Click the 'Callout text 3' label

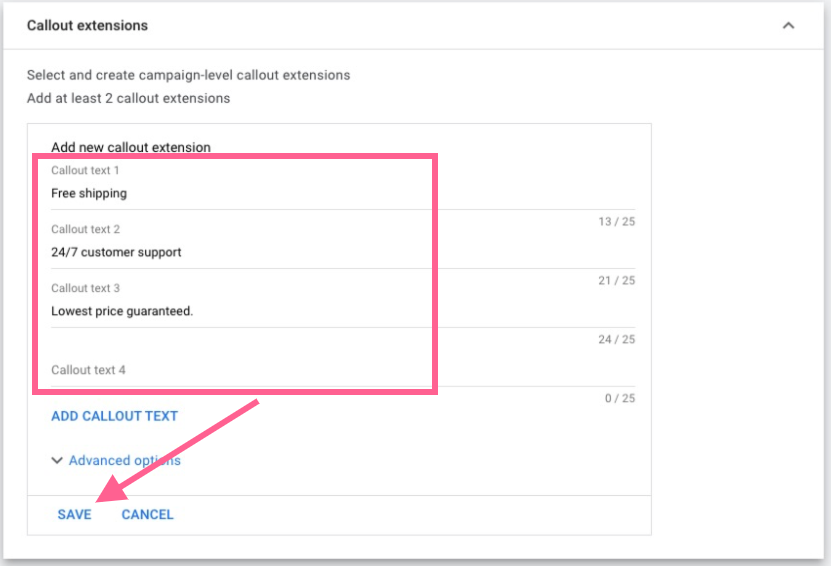(x=85, y=289)
